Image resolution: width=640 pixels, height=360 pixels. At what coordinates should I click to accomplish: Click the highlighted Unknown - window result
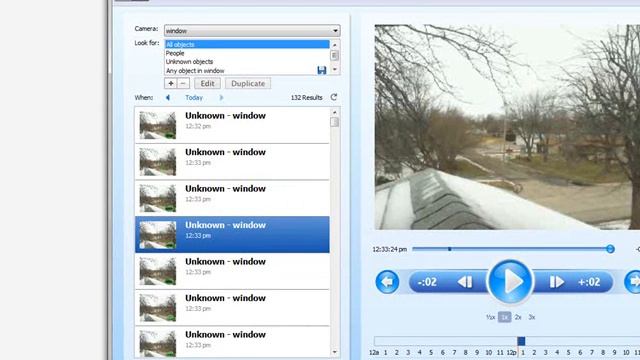click(x=232, y=235)
